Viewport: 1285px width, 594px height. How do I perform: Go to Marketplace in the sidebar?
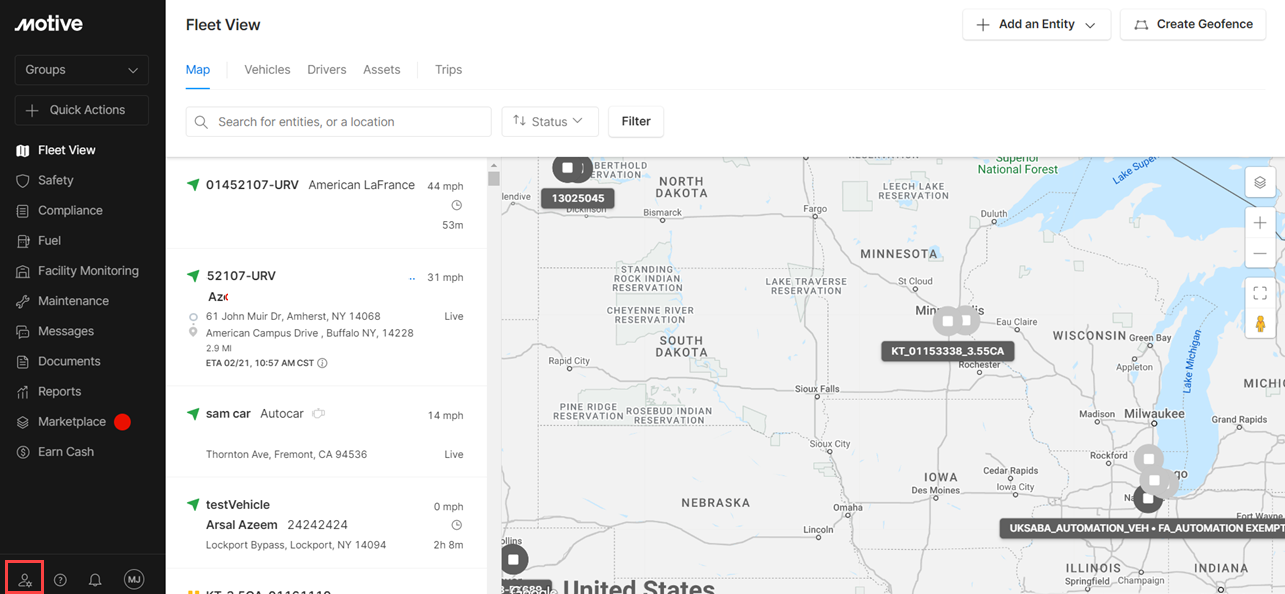point(72,422)
